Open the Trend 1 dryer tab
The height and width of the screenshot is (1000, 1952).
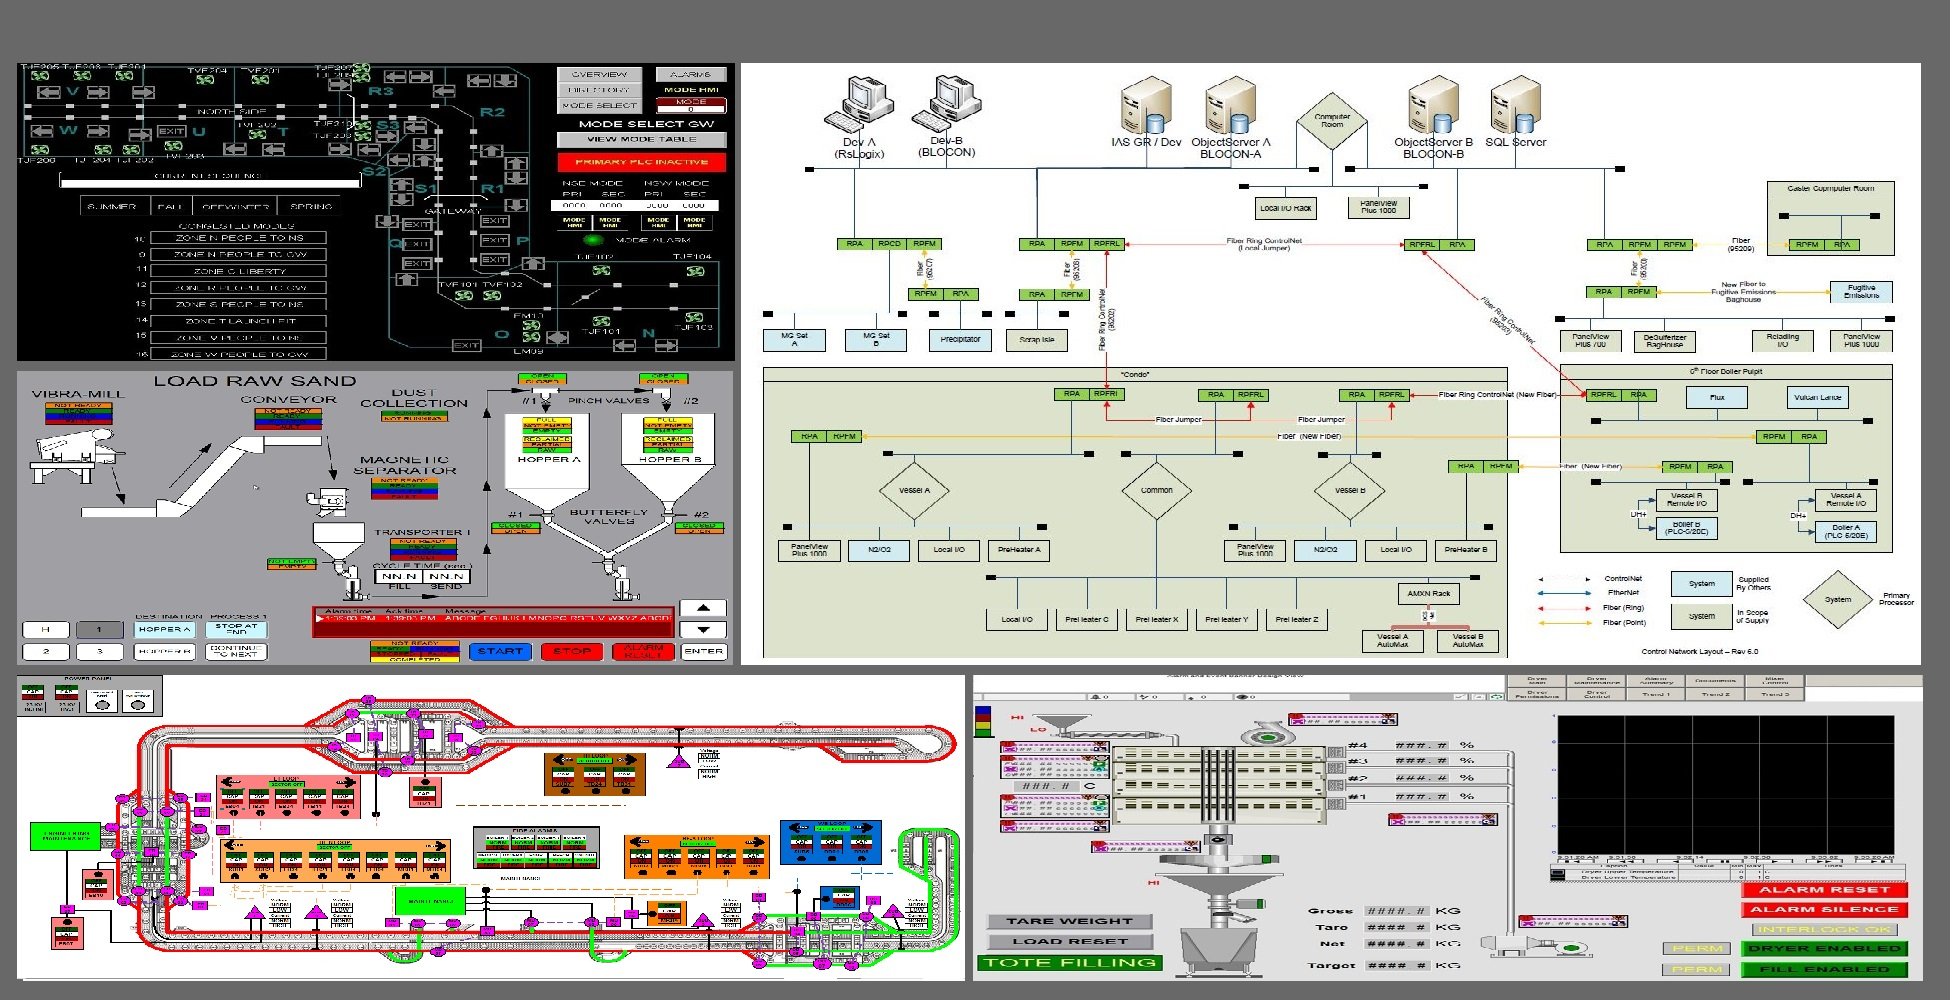[1655, 694]
